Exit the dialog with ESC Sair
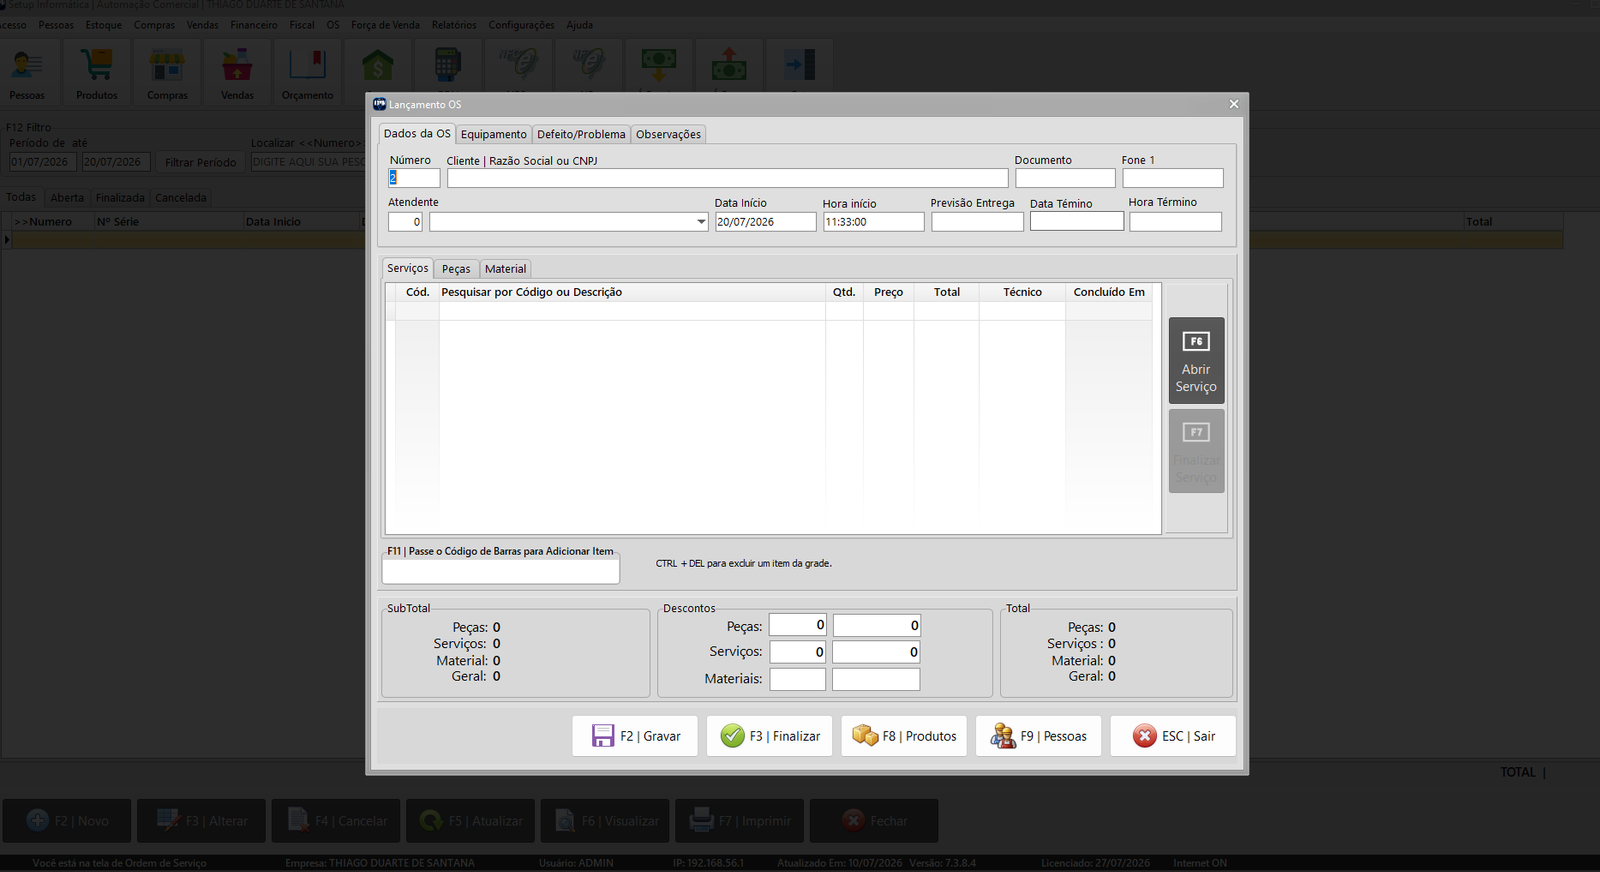 point(1173,736)
